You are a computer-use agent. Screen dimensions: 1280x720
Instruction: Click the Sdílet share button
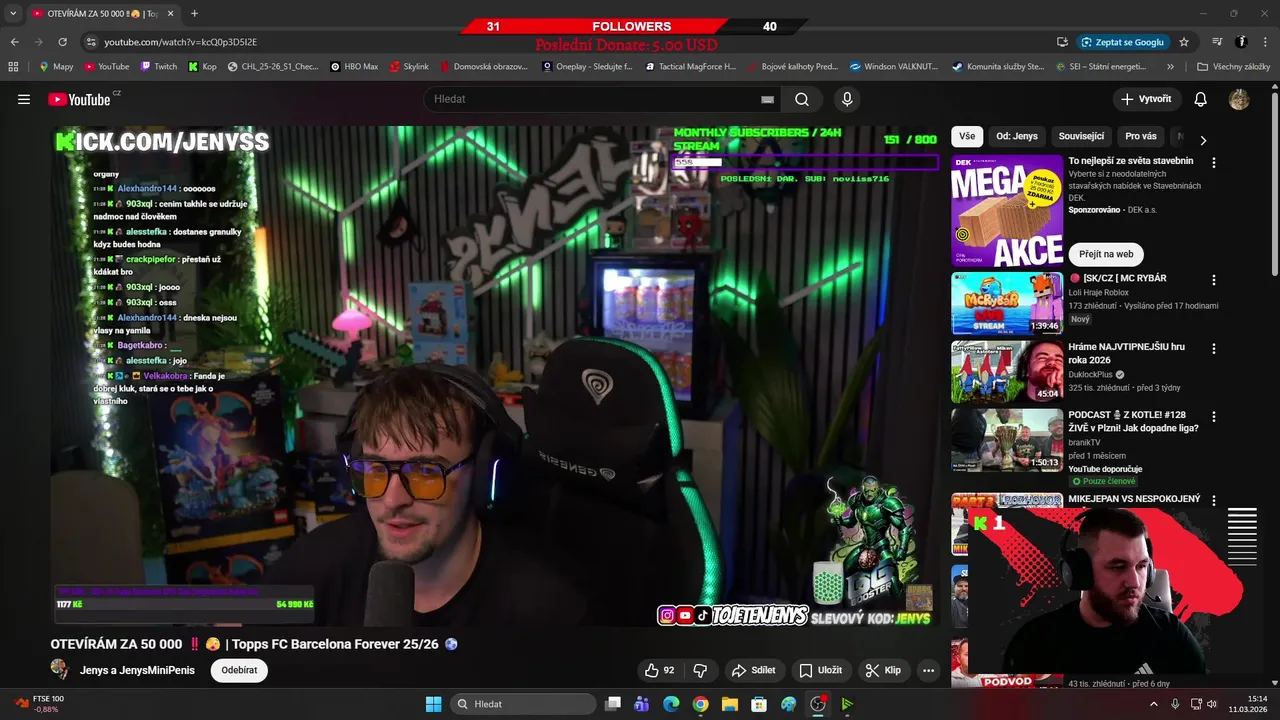click(x=753, y=670)
